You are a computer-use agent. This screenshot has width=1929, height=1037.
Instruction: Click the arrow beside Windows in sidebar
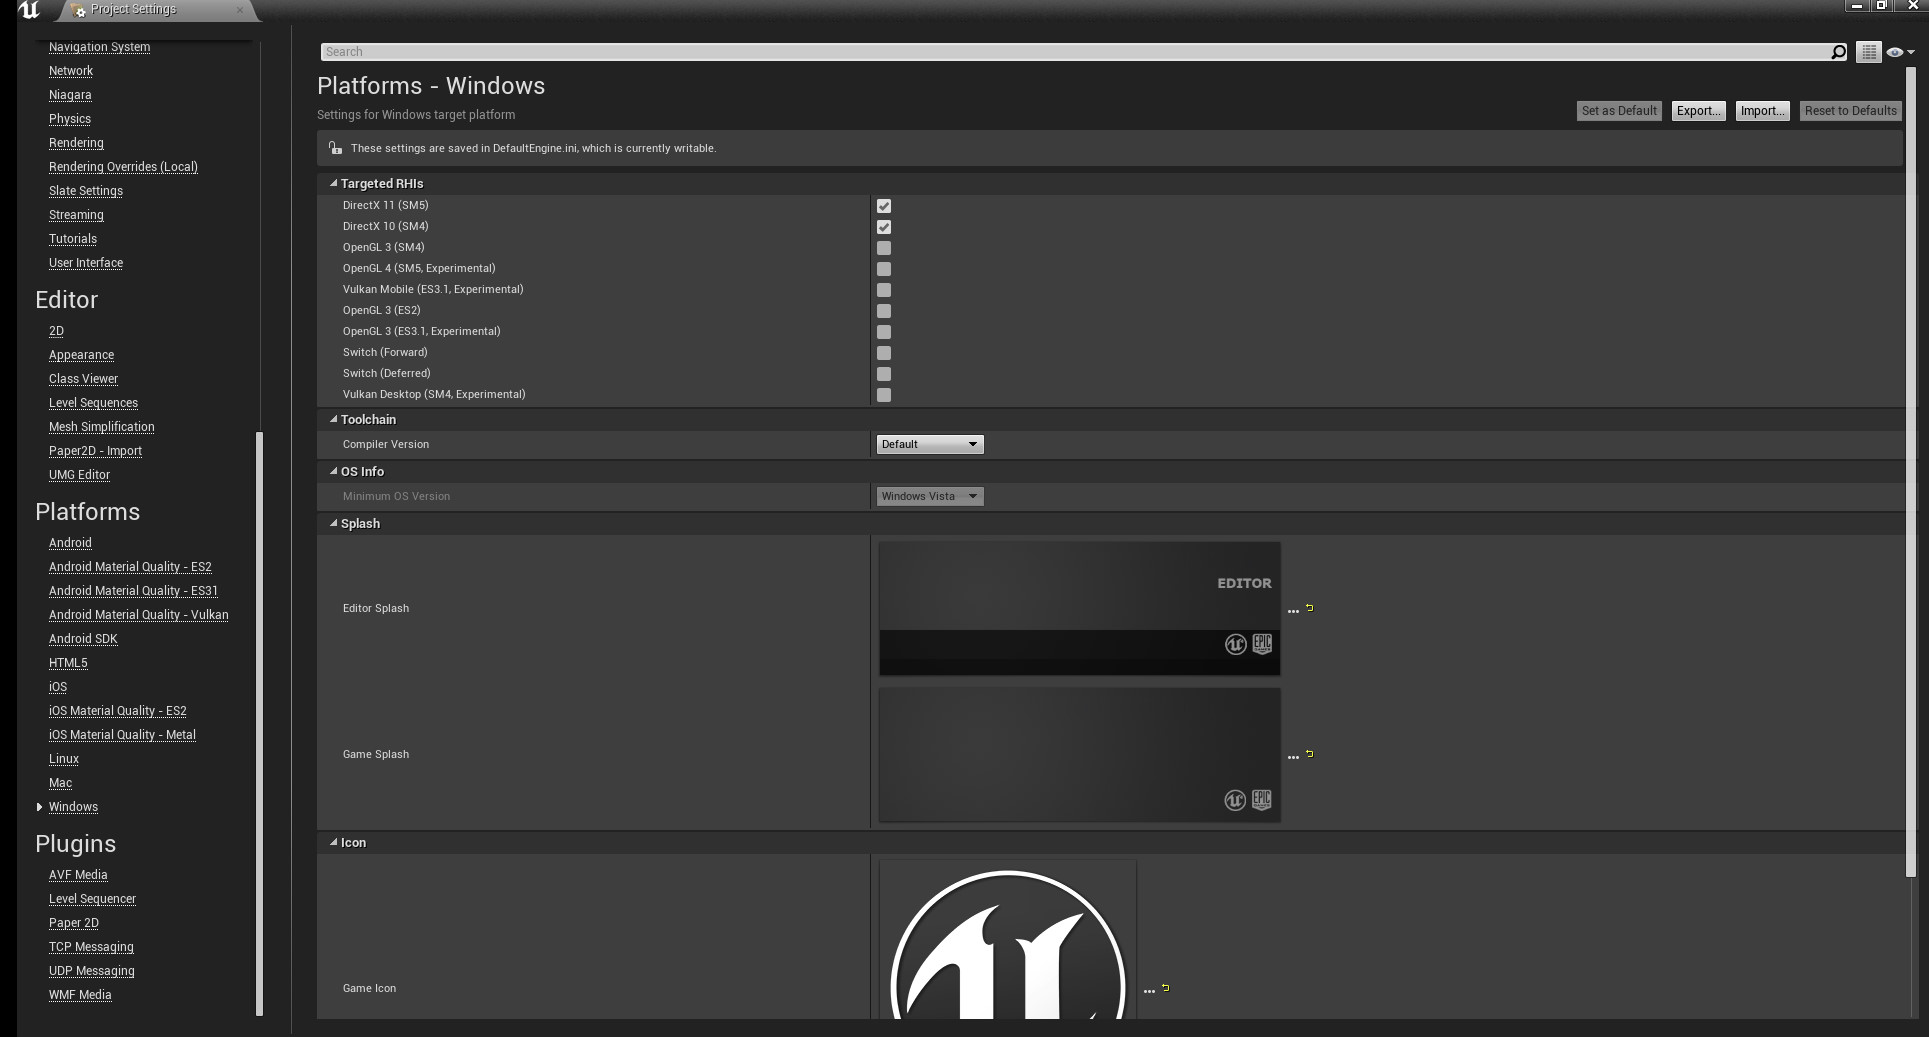click(40, 807)
